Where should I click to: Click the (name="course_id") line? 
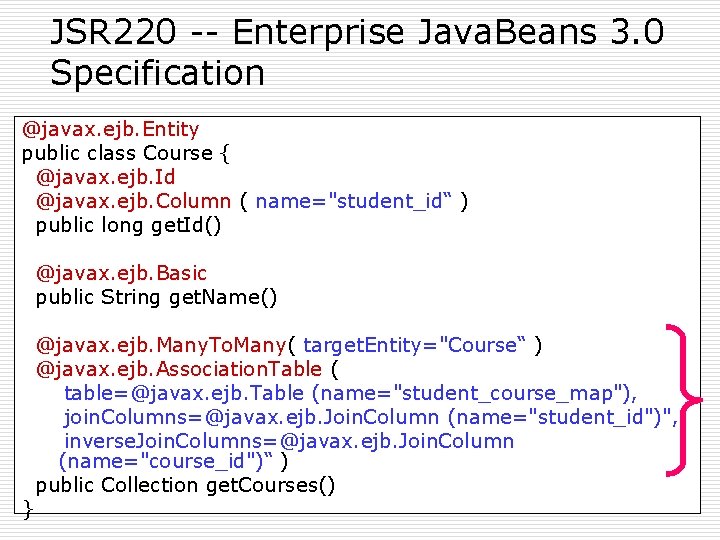click(x=174, y=461)
